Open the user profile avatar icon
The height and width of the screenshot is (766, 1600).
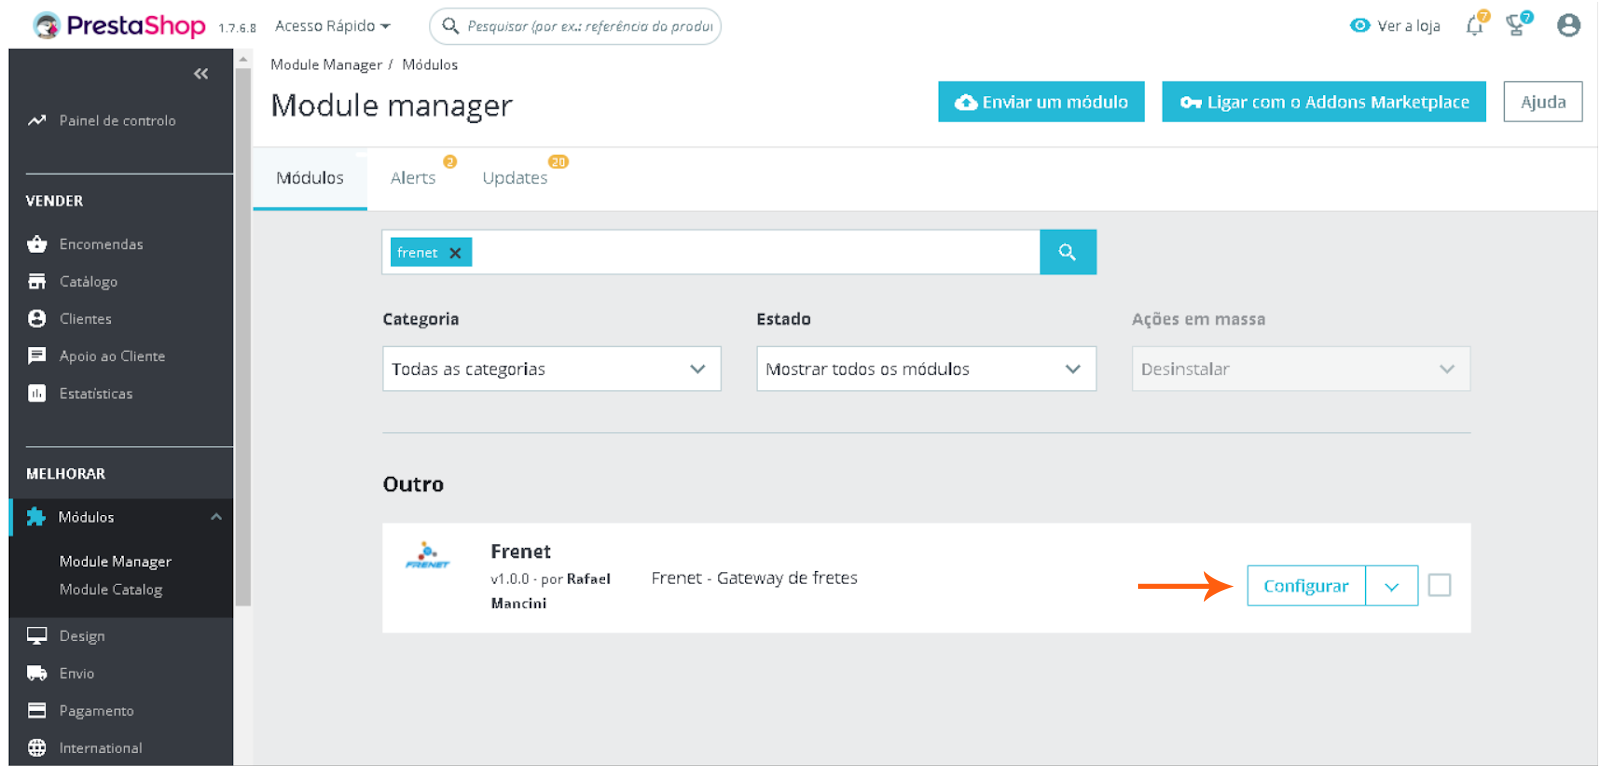coord(1568,26)
